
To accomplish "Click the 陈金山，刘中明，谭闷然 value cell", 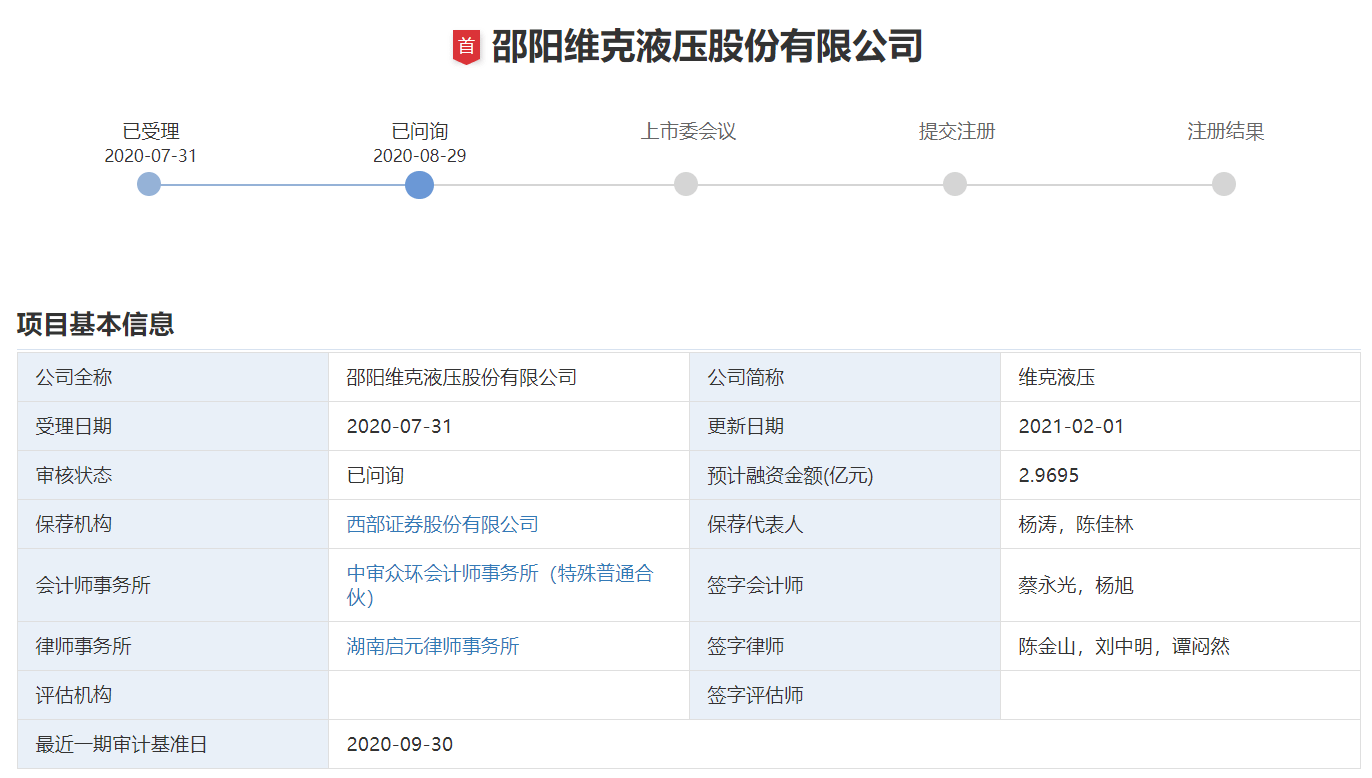I will point(1180,646).
